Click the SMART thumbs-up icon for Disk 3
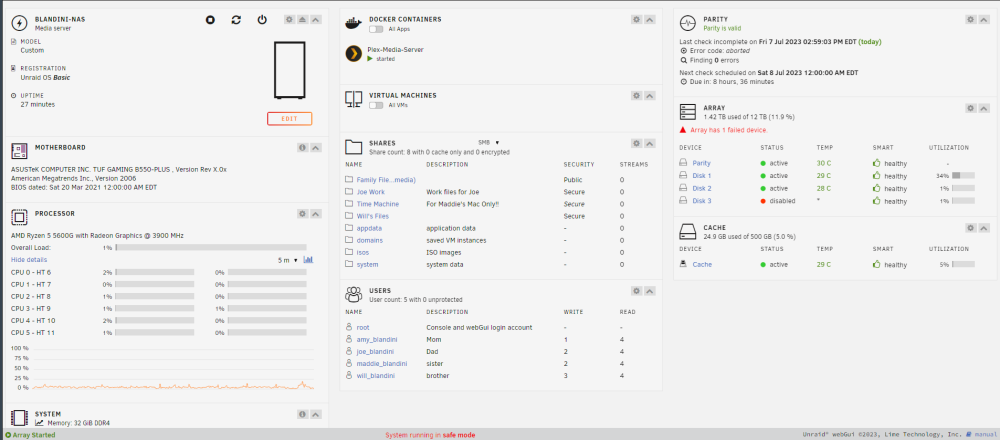Screen dimensions: 1000x440 tap(876, 201)
